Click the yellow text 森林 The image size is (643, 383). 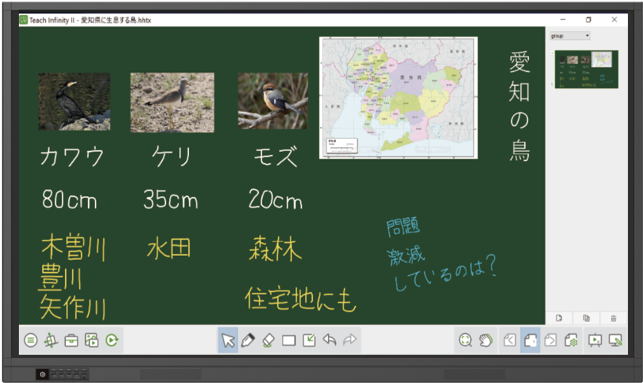(275, 248)
